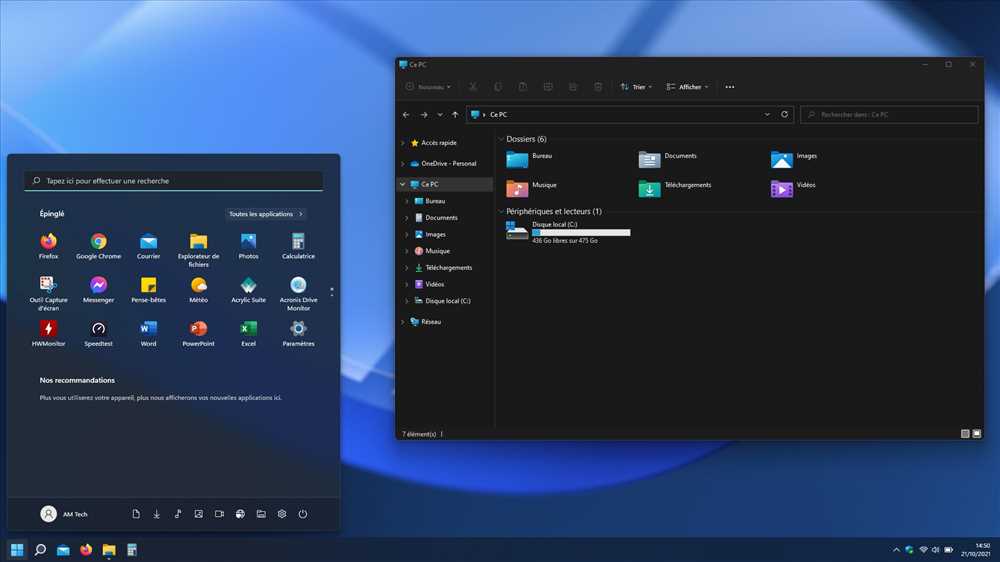
Task: Go back in File Explorer
Action: click(x=406, y=115)
